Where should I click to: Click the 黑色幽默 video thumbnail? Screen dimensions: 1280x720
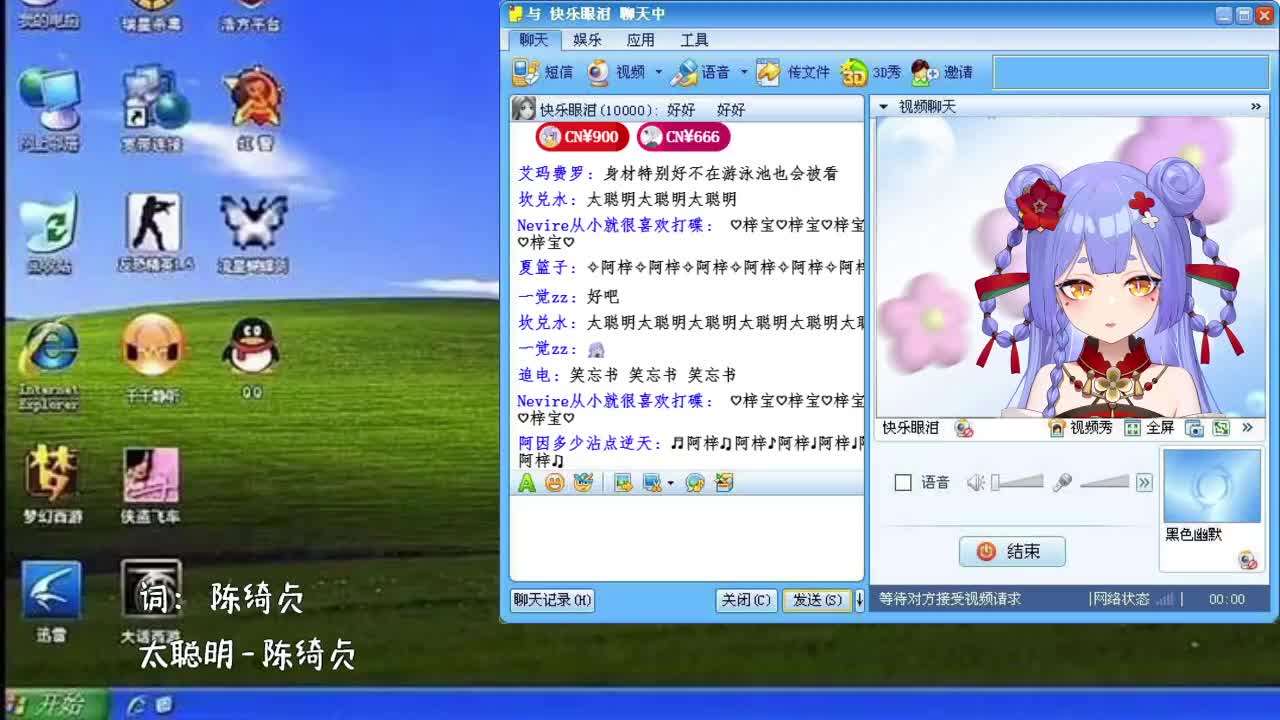1211,486
